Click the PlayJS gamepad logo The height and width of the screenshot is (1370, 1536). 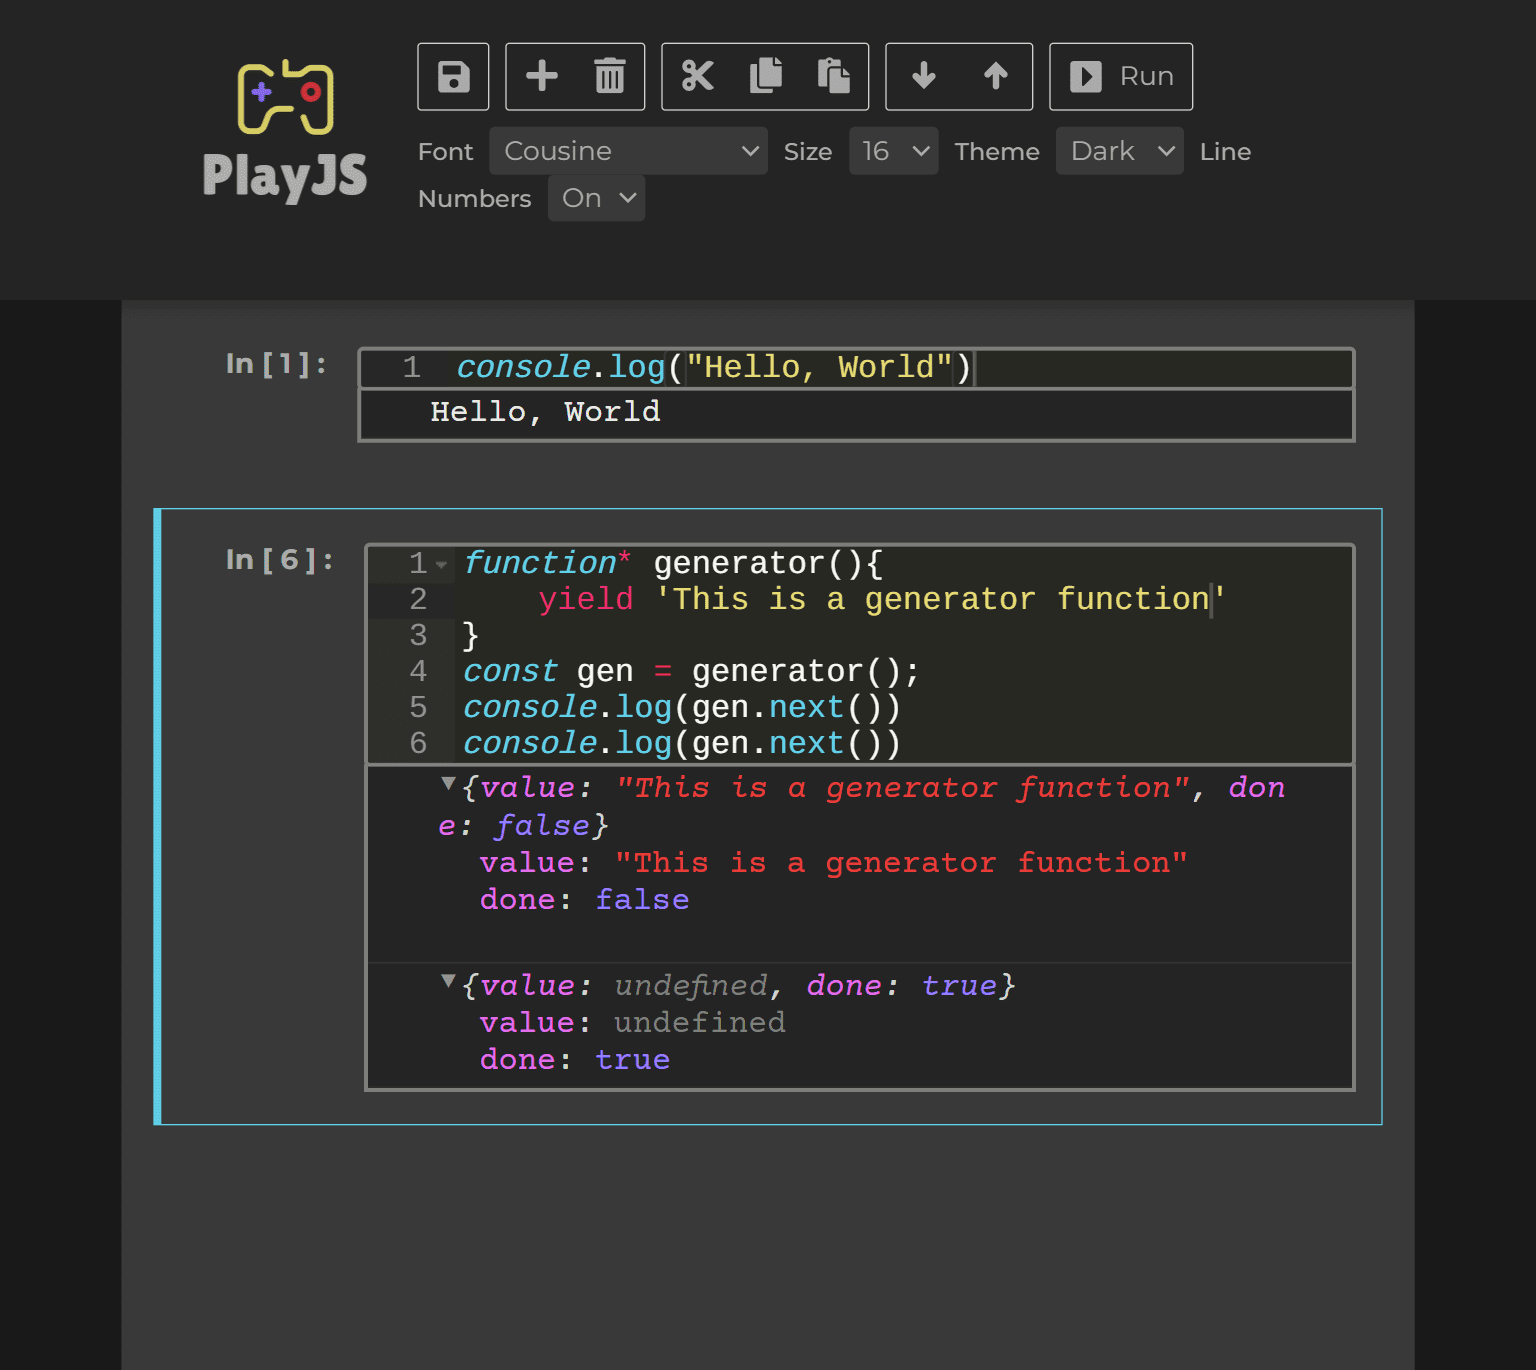pyautogui.click(x=285, y=97)
